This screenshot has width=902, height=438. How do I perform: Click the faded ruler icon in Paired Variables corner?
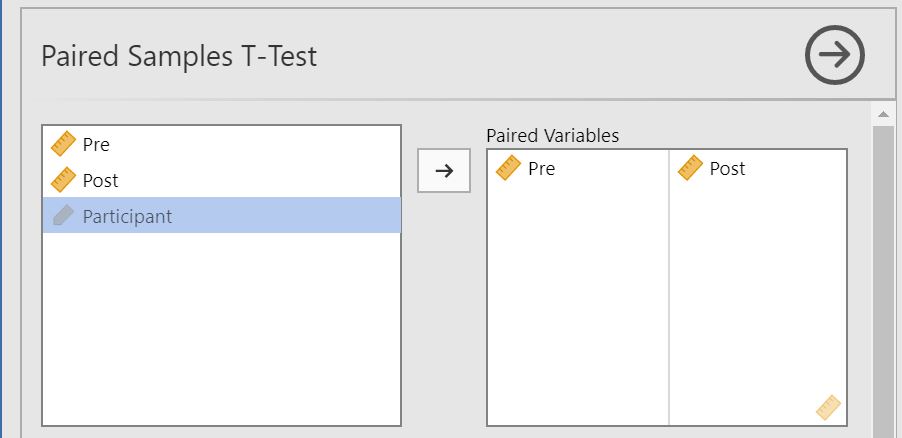pyautogui.click(x=828, y=407)
